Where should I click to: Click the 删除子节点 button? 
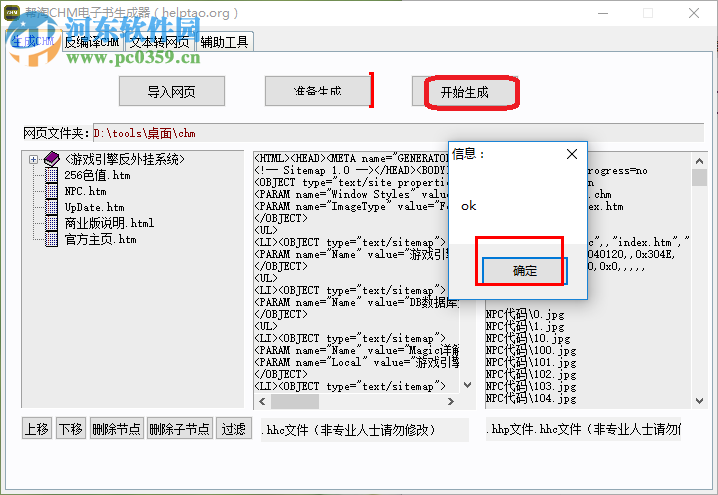click(180, 429)
